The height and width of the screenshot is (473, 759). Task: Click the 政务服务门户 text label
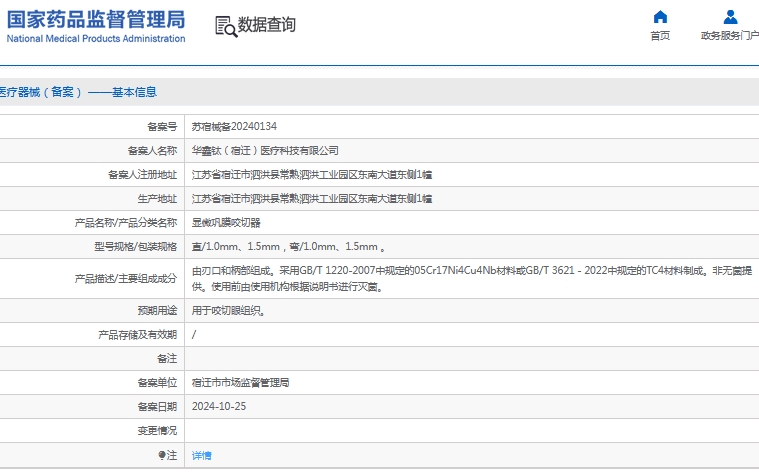tap(730, 36)
